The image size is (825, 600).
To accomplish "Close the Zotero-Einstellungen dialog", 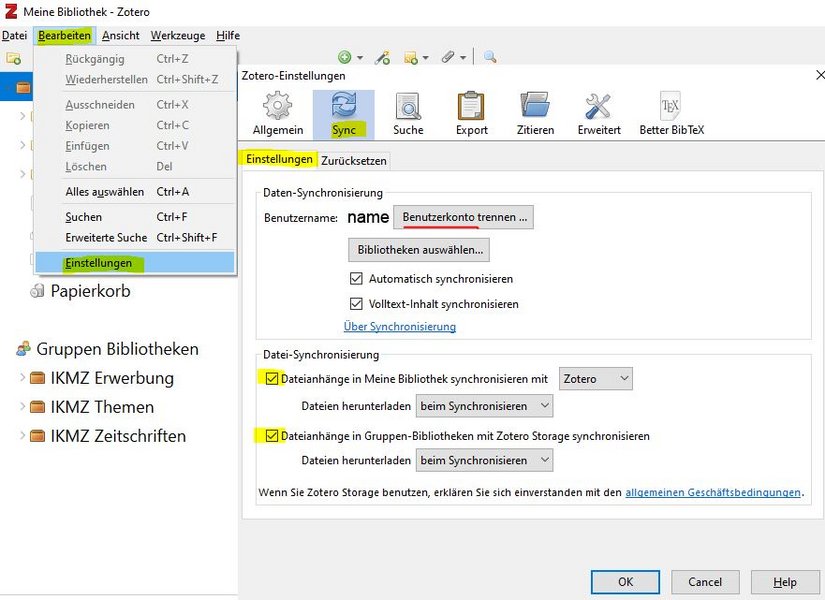I will [x=820, y=75].
